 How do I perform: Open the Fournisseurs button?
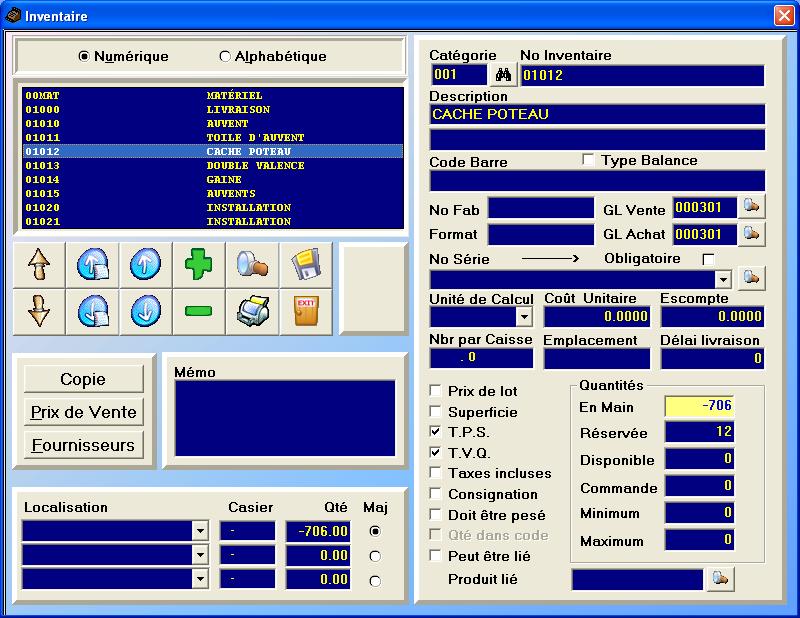84,445
